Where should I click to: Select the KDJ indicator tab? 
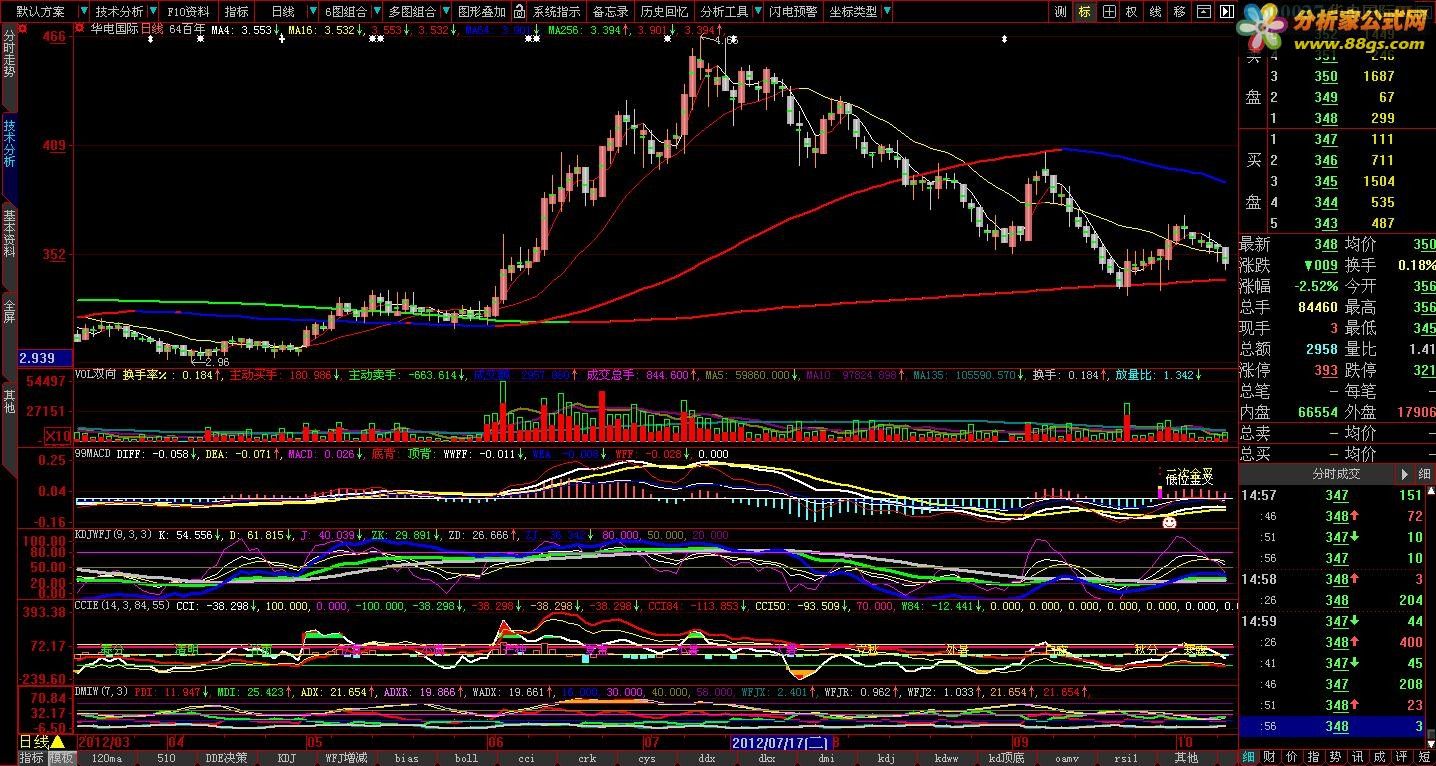click(287, 758)
